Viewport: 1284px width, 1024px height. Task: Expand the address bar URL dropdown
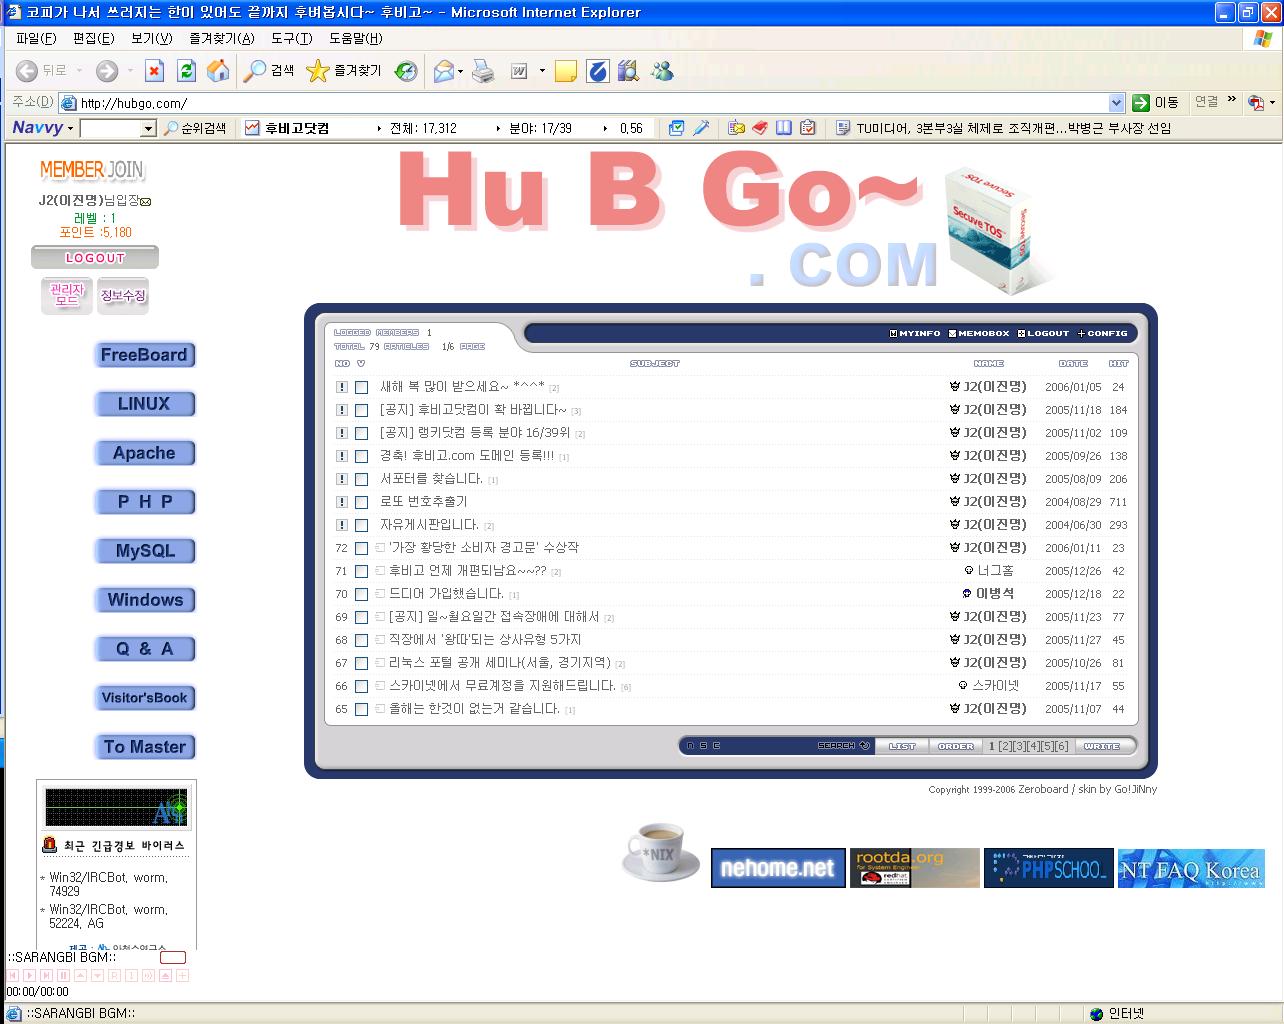pyautogui.click(x=1116, y=103)
